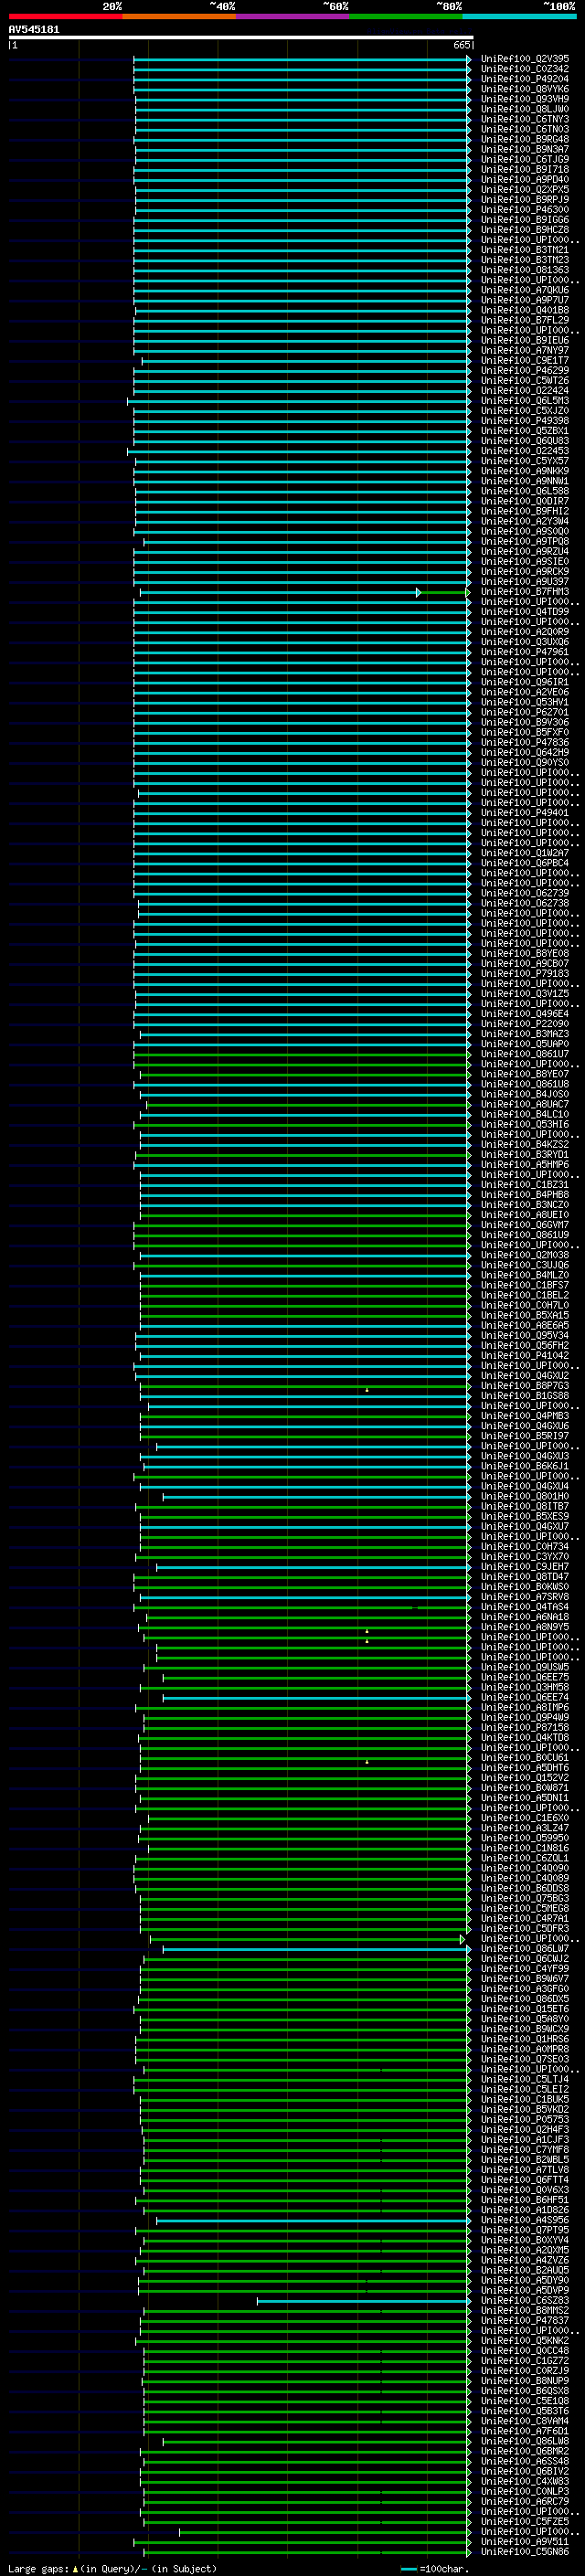Click UniRef100_P05753 label
Viewport: 585px width, 2576px height.
click(x=524, y=2120)
